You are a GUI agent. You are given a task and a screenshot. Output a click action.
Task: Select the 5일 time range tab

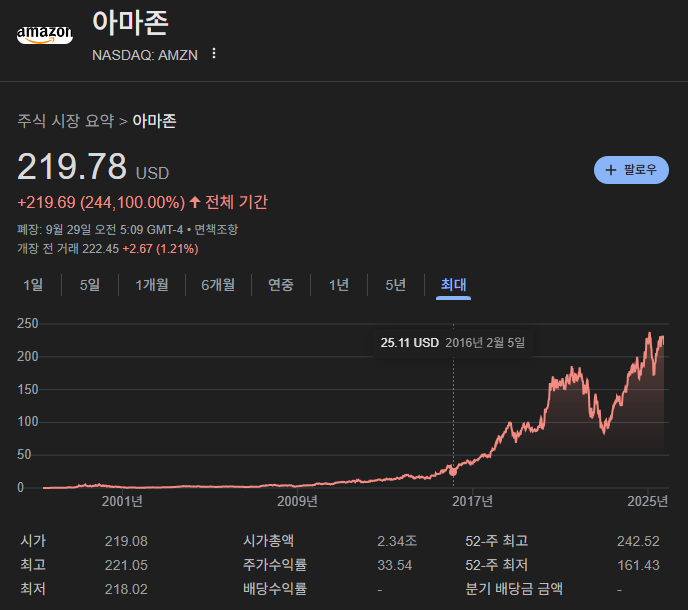pos(90,285)
